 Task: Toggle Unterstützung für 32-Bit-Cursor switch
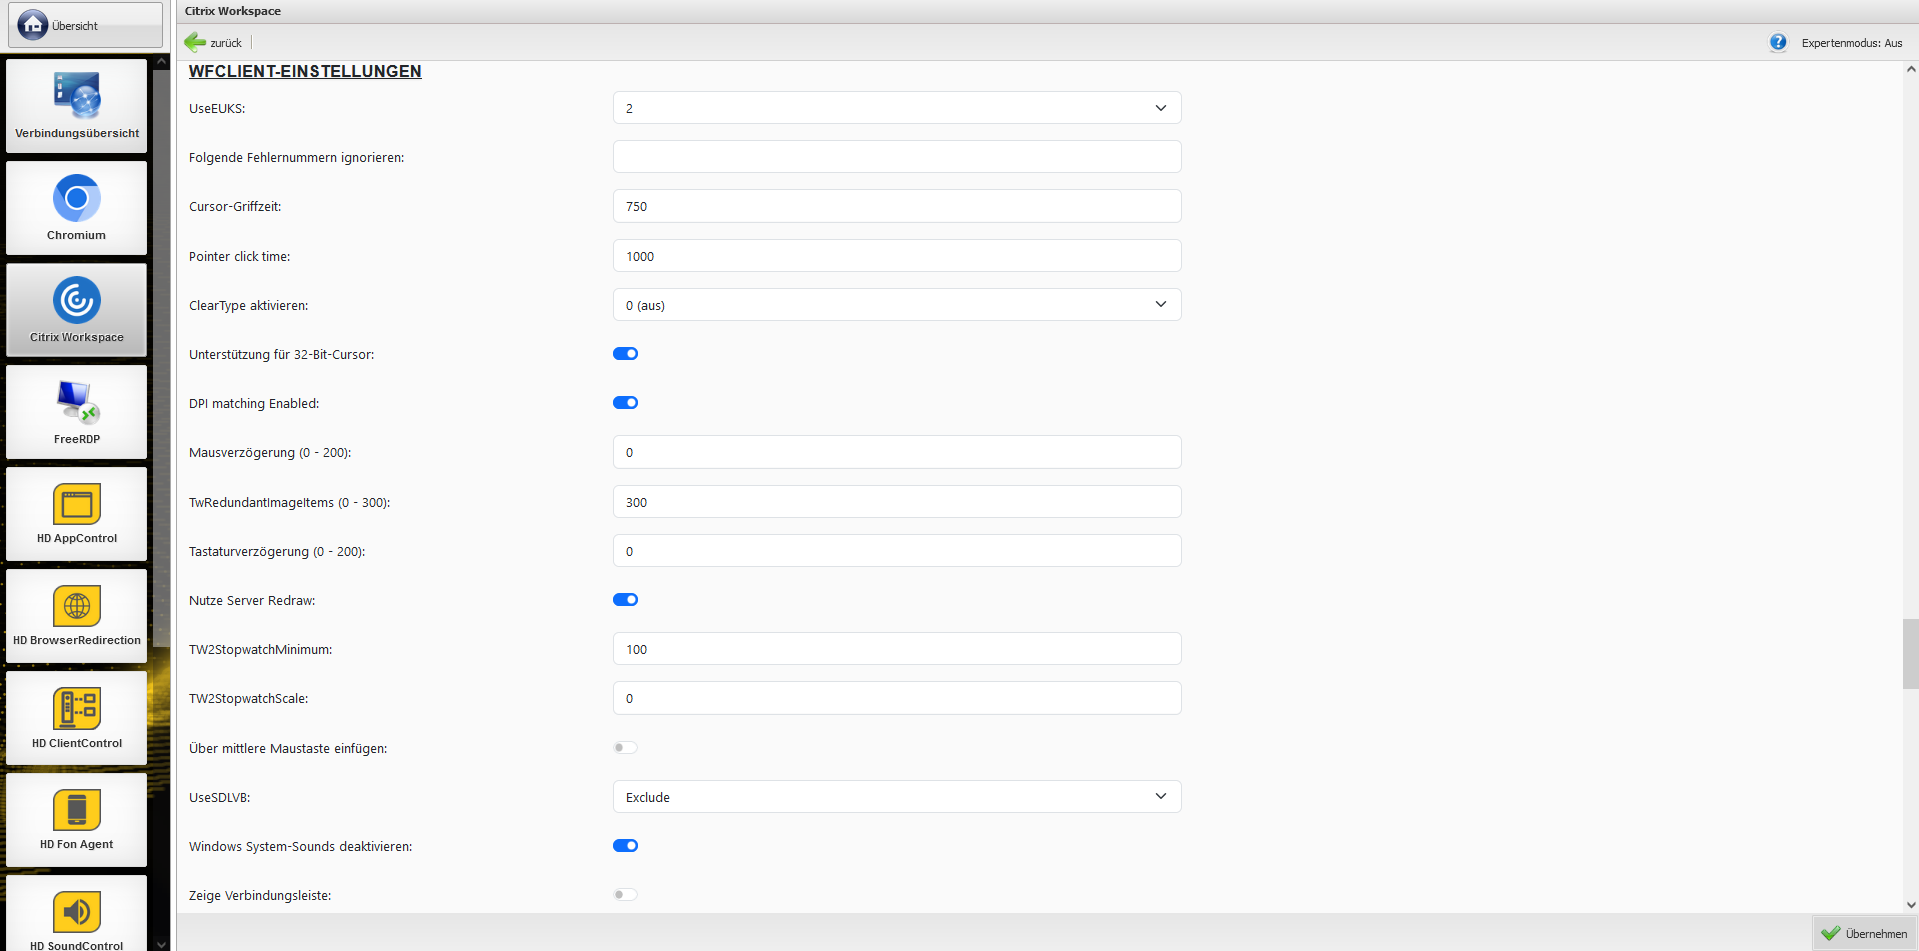click(x=625, y=354)
